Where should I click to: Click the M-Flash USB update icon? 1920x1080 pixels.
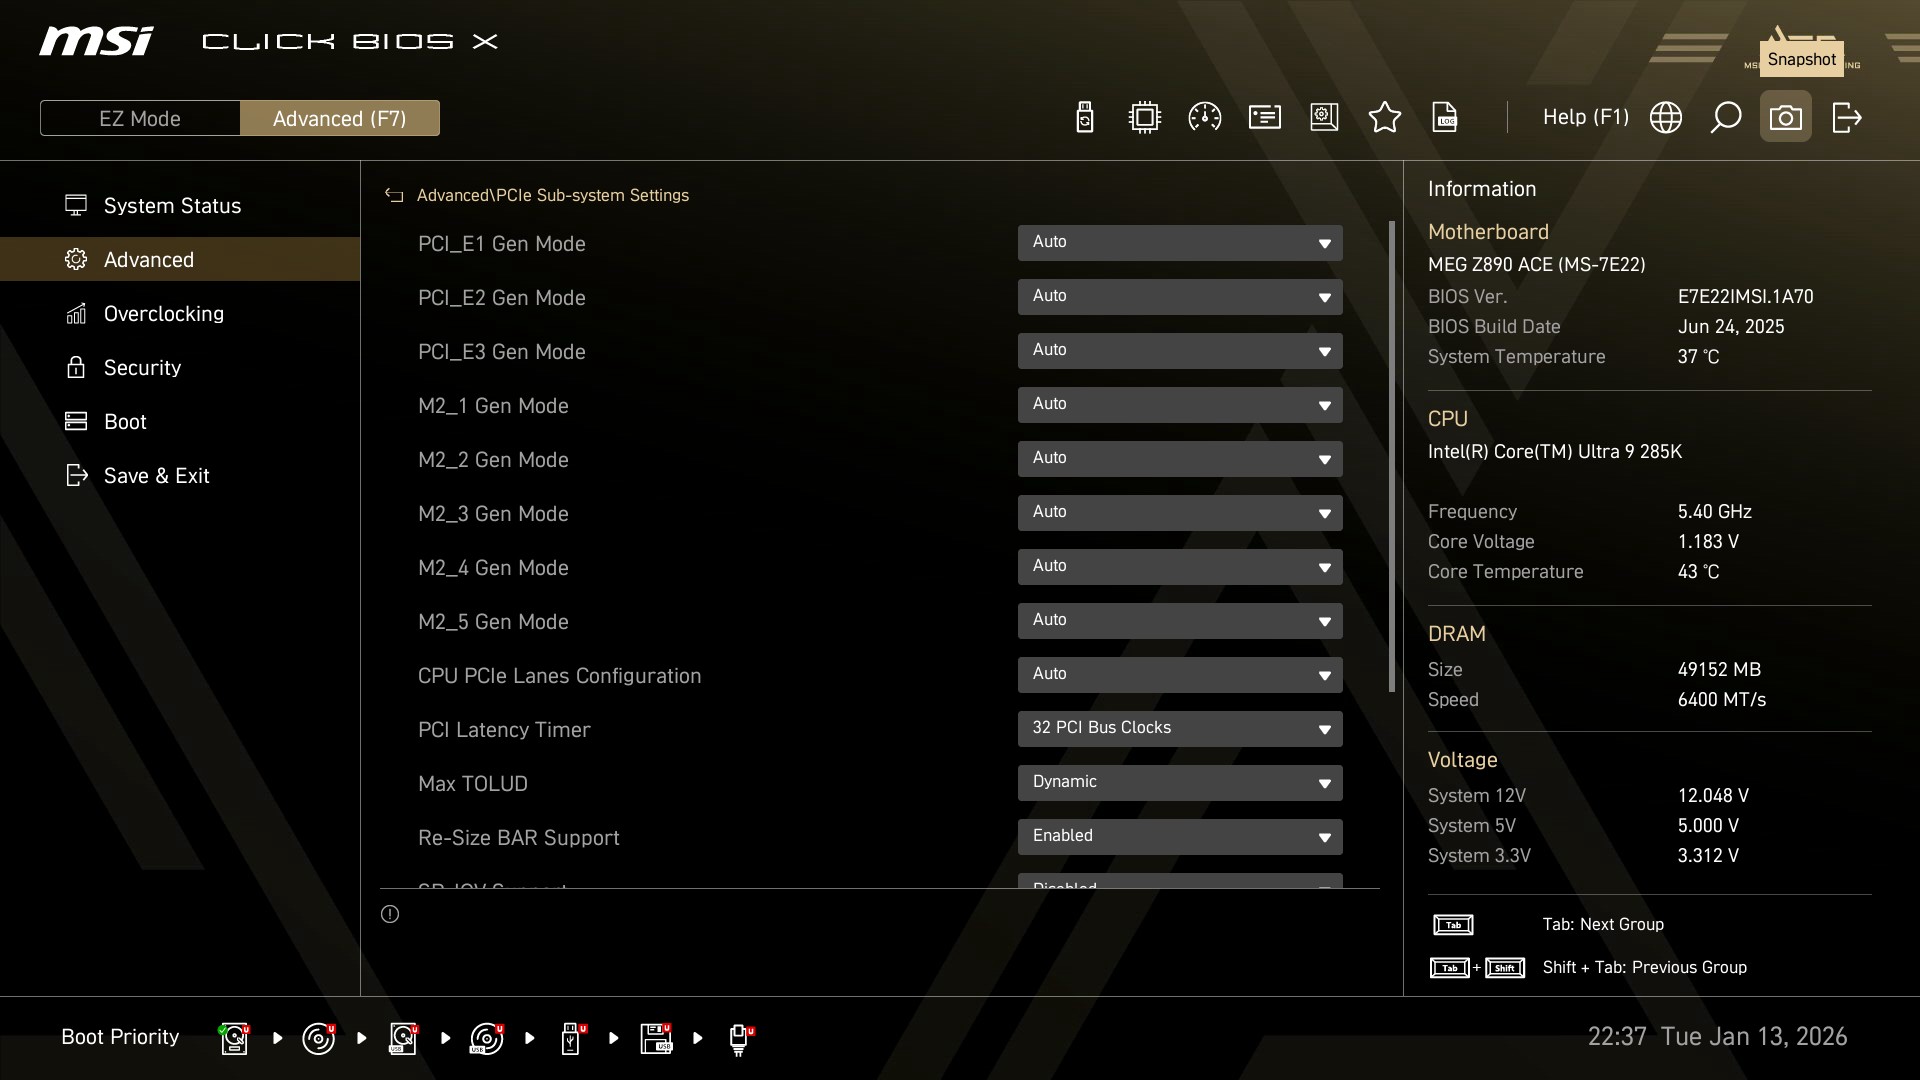click(x=1084, y=118)
